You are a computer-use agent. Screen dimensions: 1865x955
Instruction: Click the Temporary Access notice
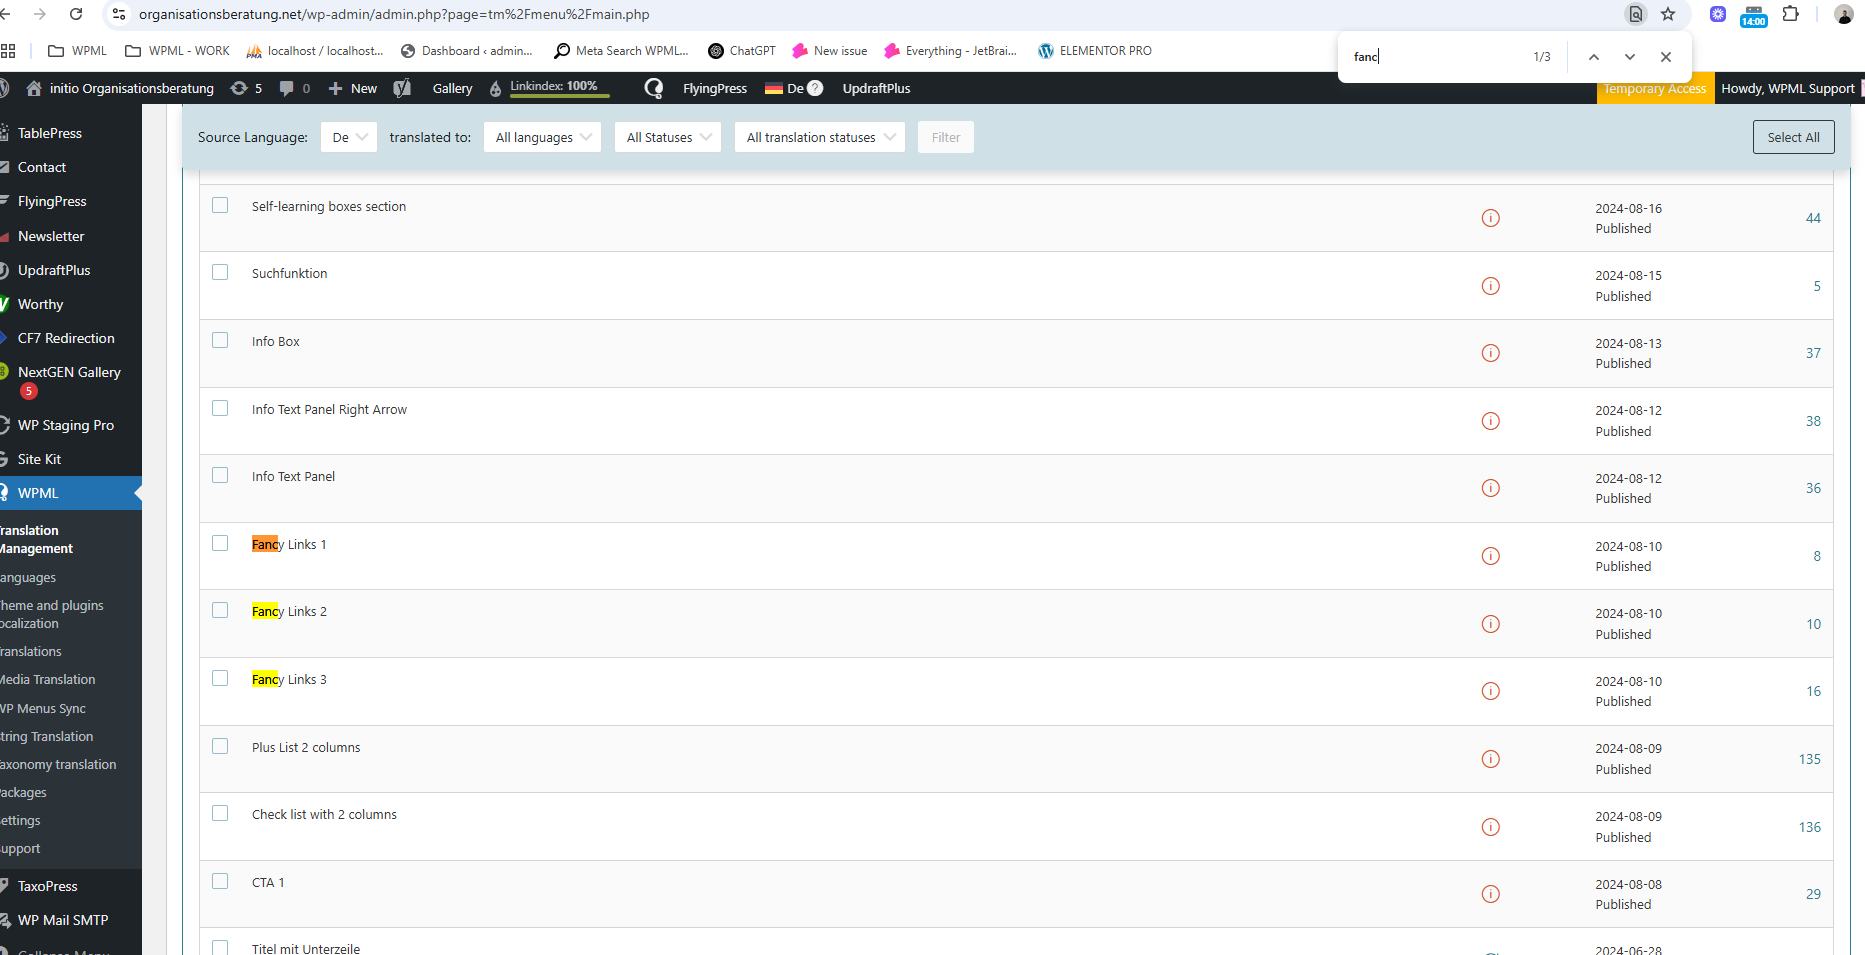(1654, 88)
